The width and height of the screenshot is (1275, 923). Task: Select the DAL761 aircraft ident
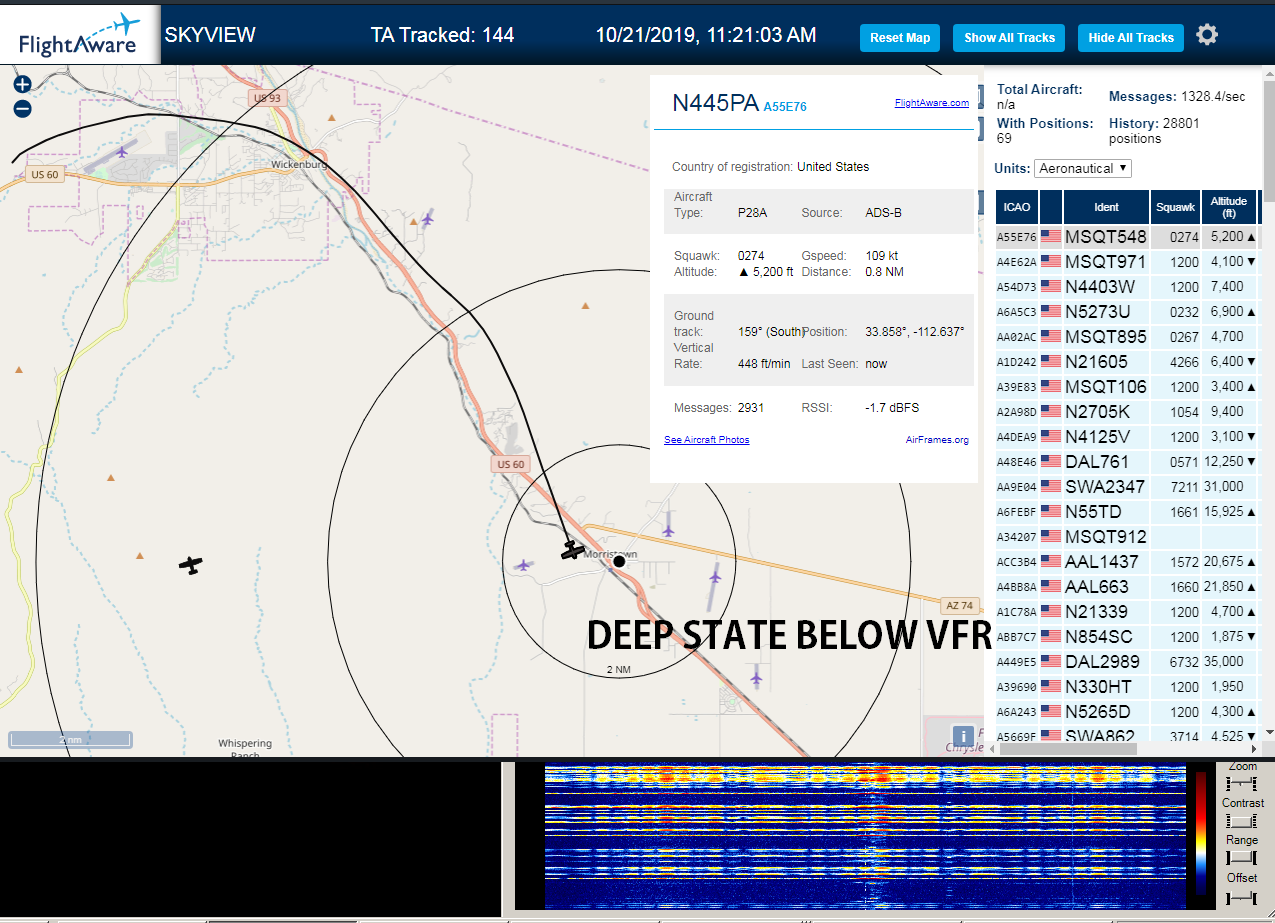click(1097, 462)
